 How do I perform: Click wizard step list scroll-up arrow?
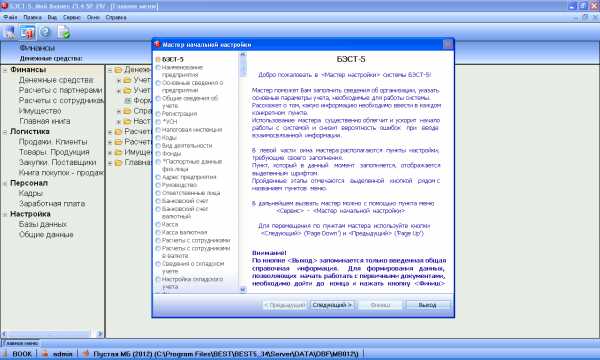click(x=243, y=54)
